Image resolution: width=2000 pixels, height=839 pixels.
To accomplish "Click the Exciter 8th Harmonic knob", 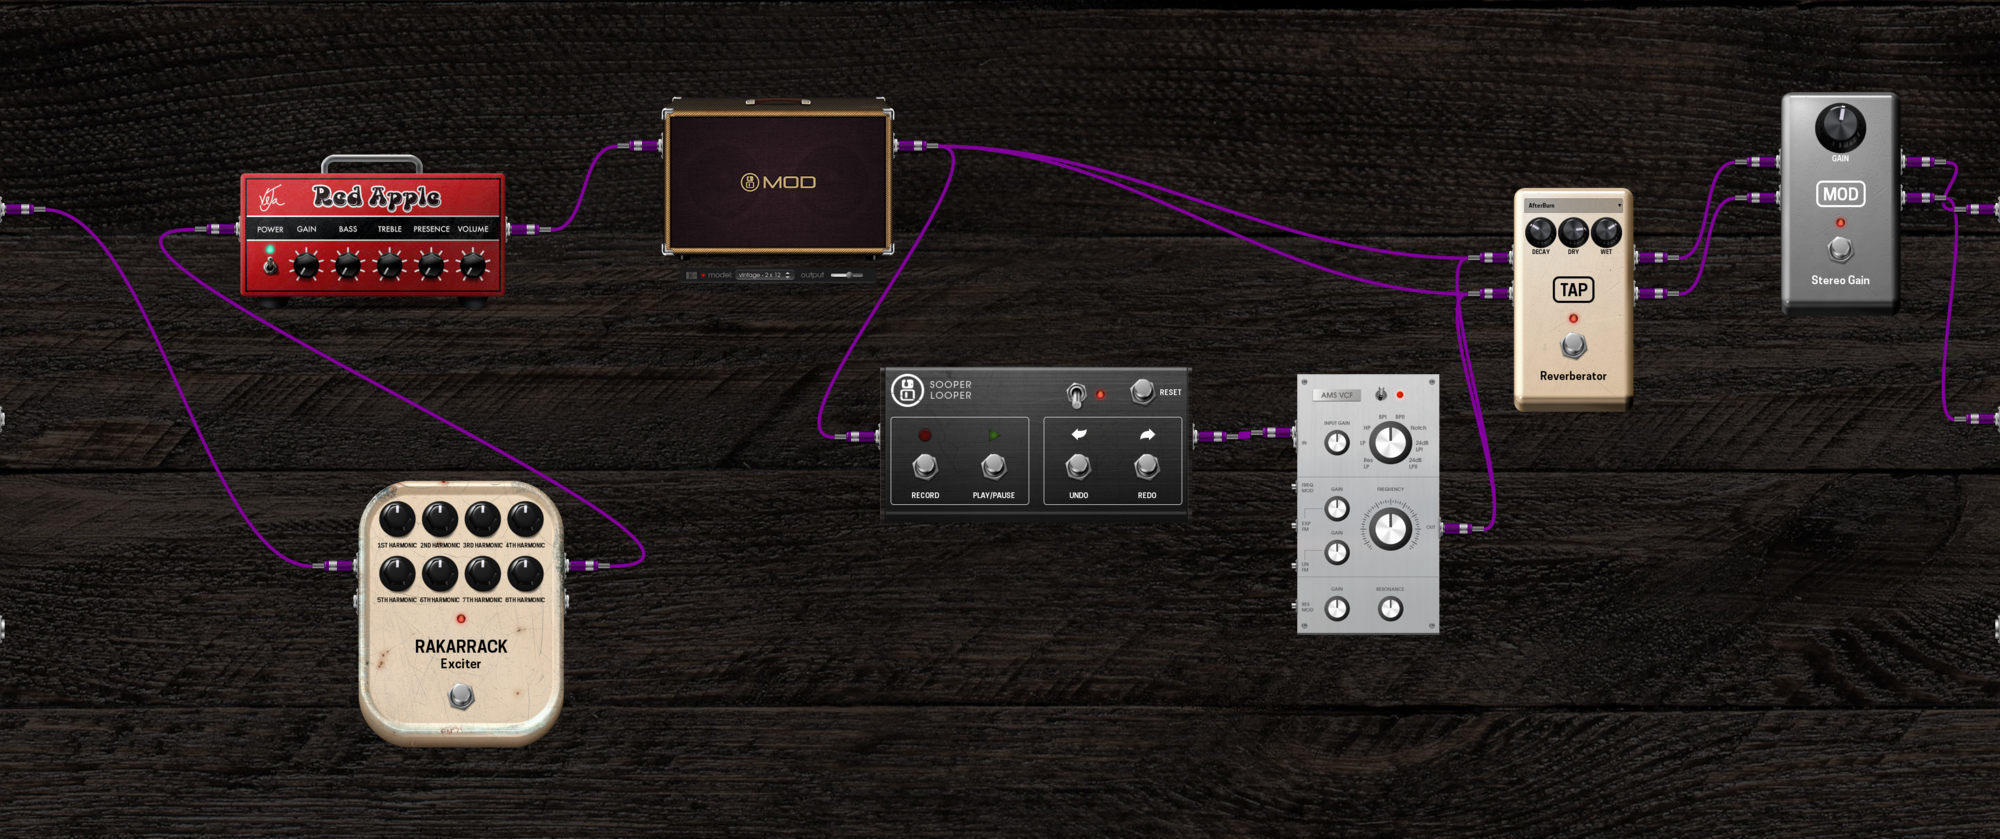I will tap(526, 573).
